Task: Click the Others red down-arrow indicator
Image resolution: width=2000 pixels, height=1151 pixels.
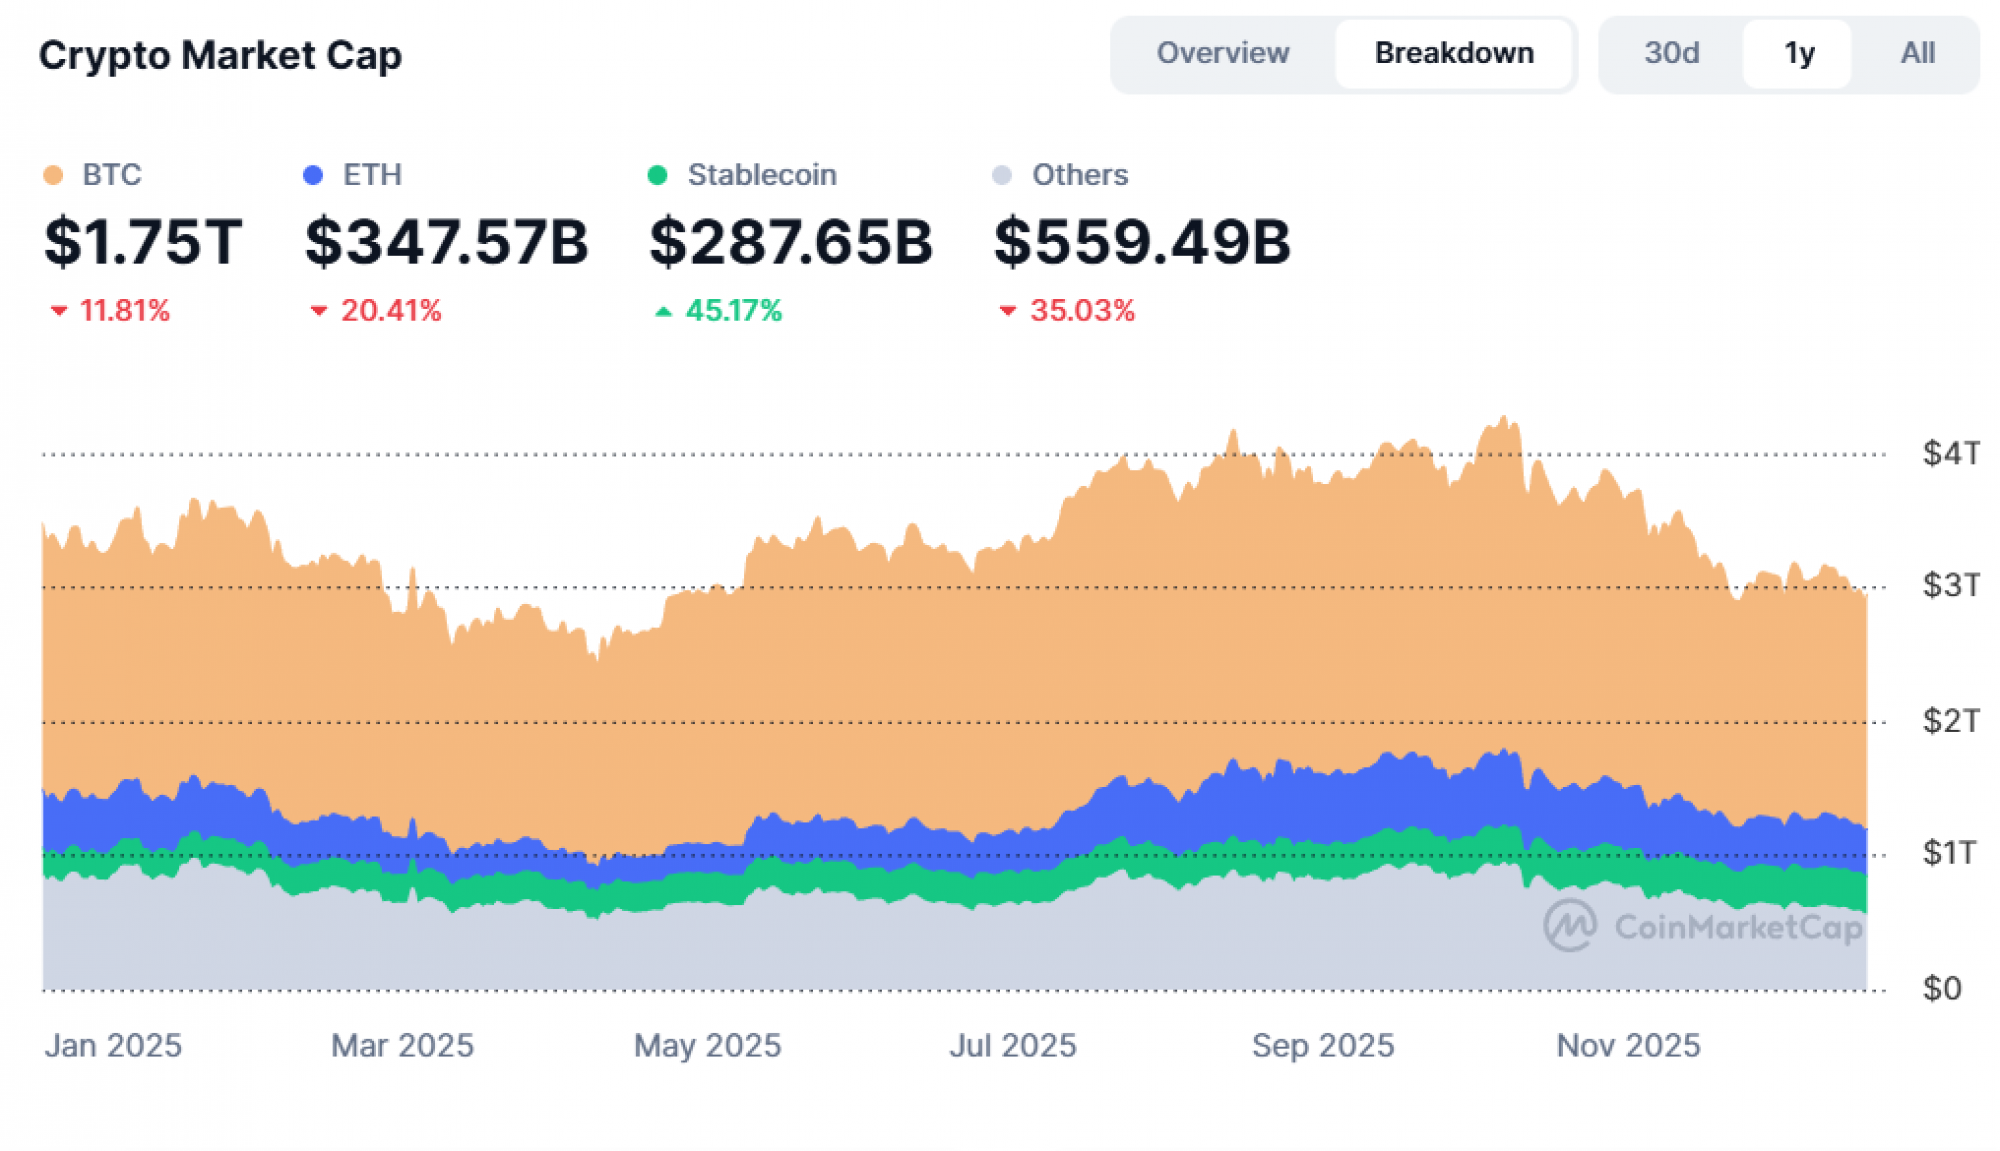Action: click(1008, 311)
